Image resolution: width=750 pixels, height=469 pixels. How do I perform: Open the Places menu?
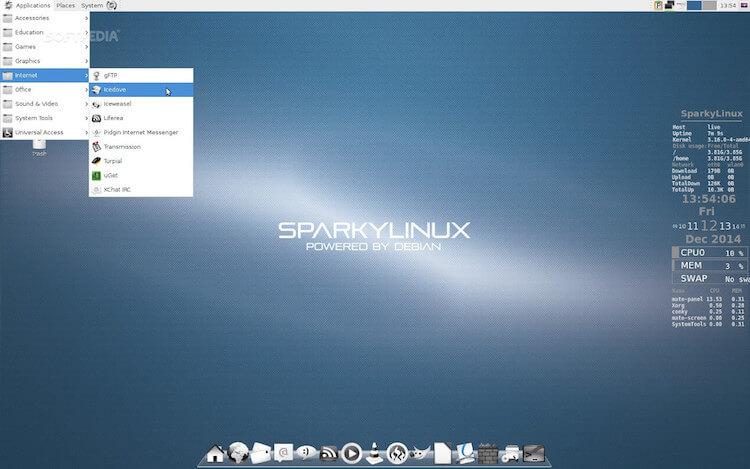pos(66,5)
